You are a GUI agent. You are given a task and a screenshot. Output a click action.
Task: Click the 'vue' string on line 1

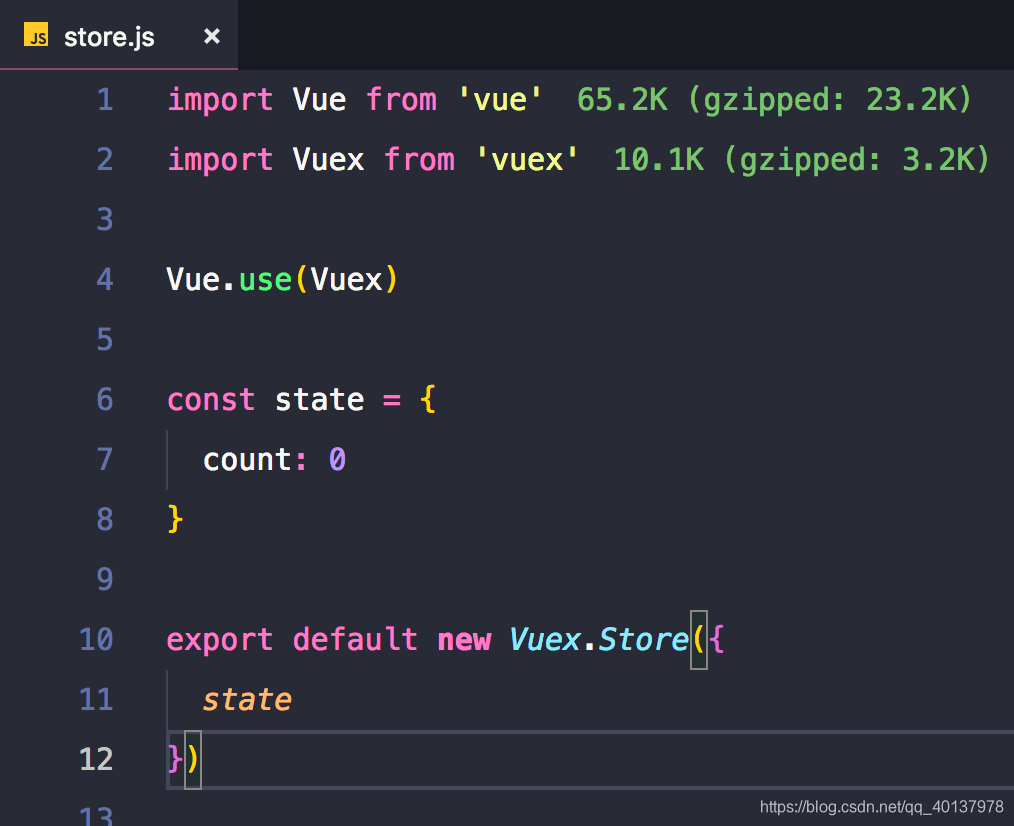[500, 100]
